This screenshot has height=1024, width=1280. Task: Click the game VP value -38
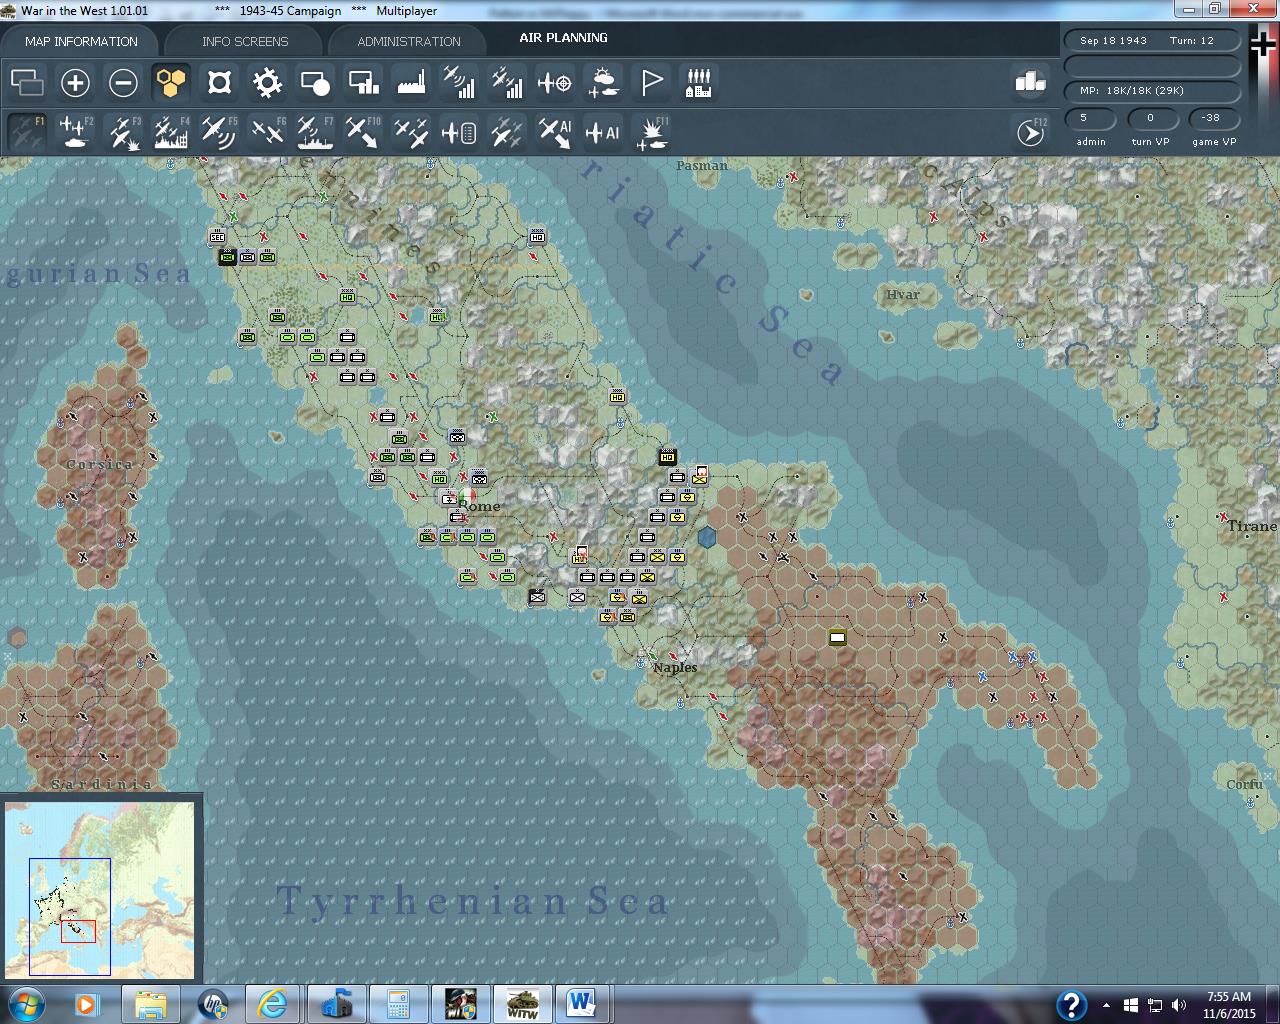pyautogui.click(x=1213, y=117)
